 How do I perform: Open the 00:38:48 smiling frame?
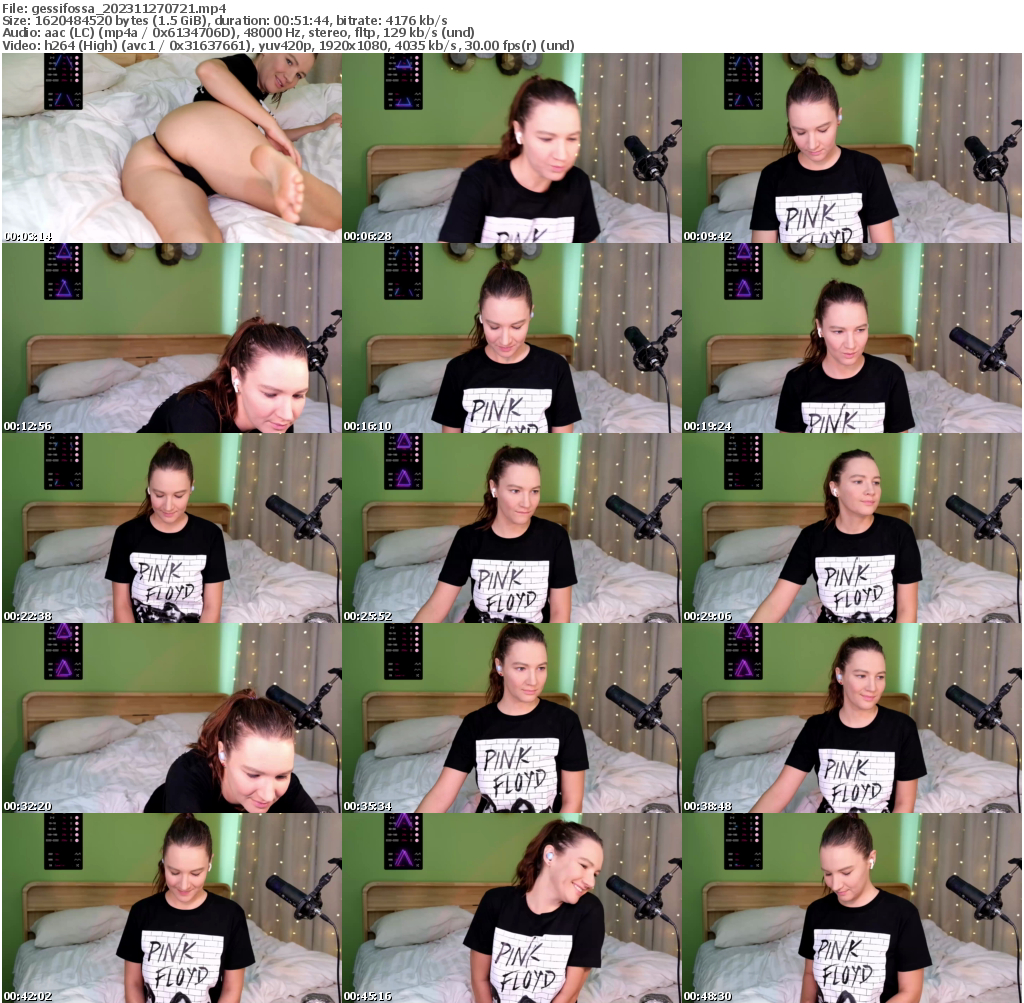(852, 713)
